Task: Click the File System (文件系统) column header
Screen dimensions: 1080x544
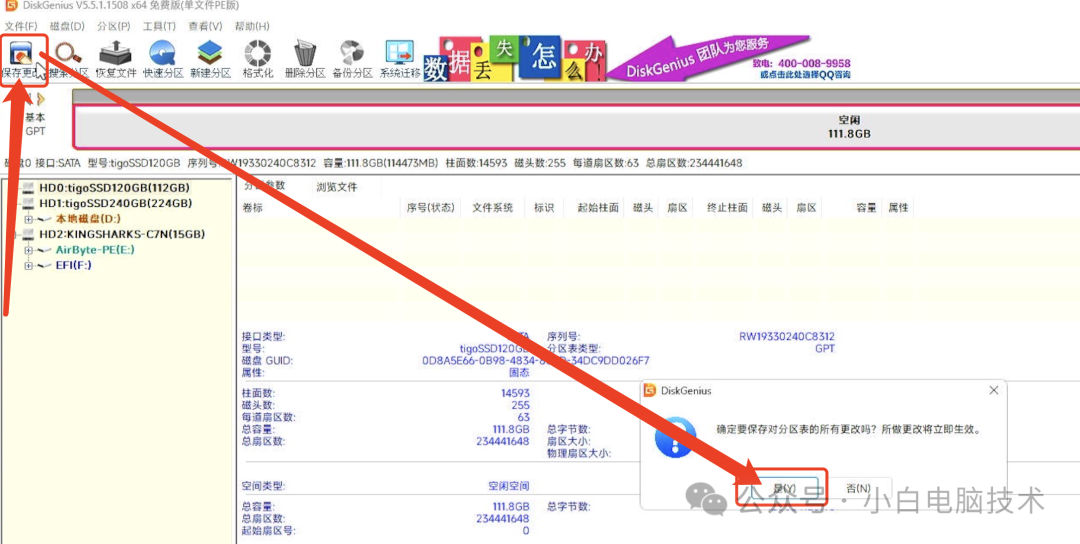Action: point(492,207)
